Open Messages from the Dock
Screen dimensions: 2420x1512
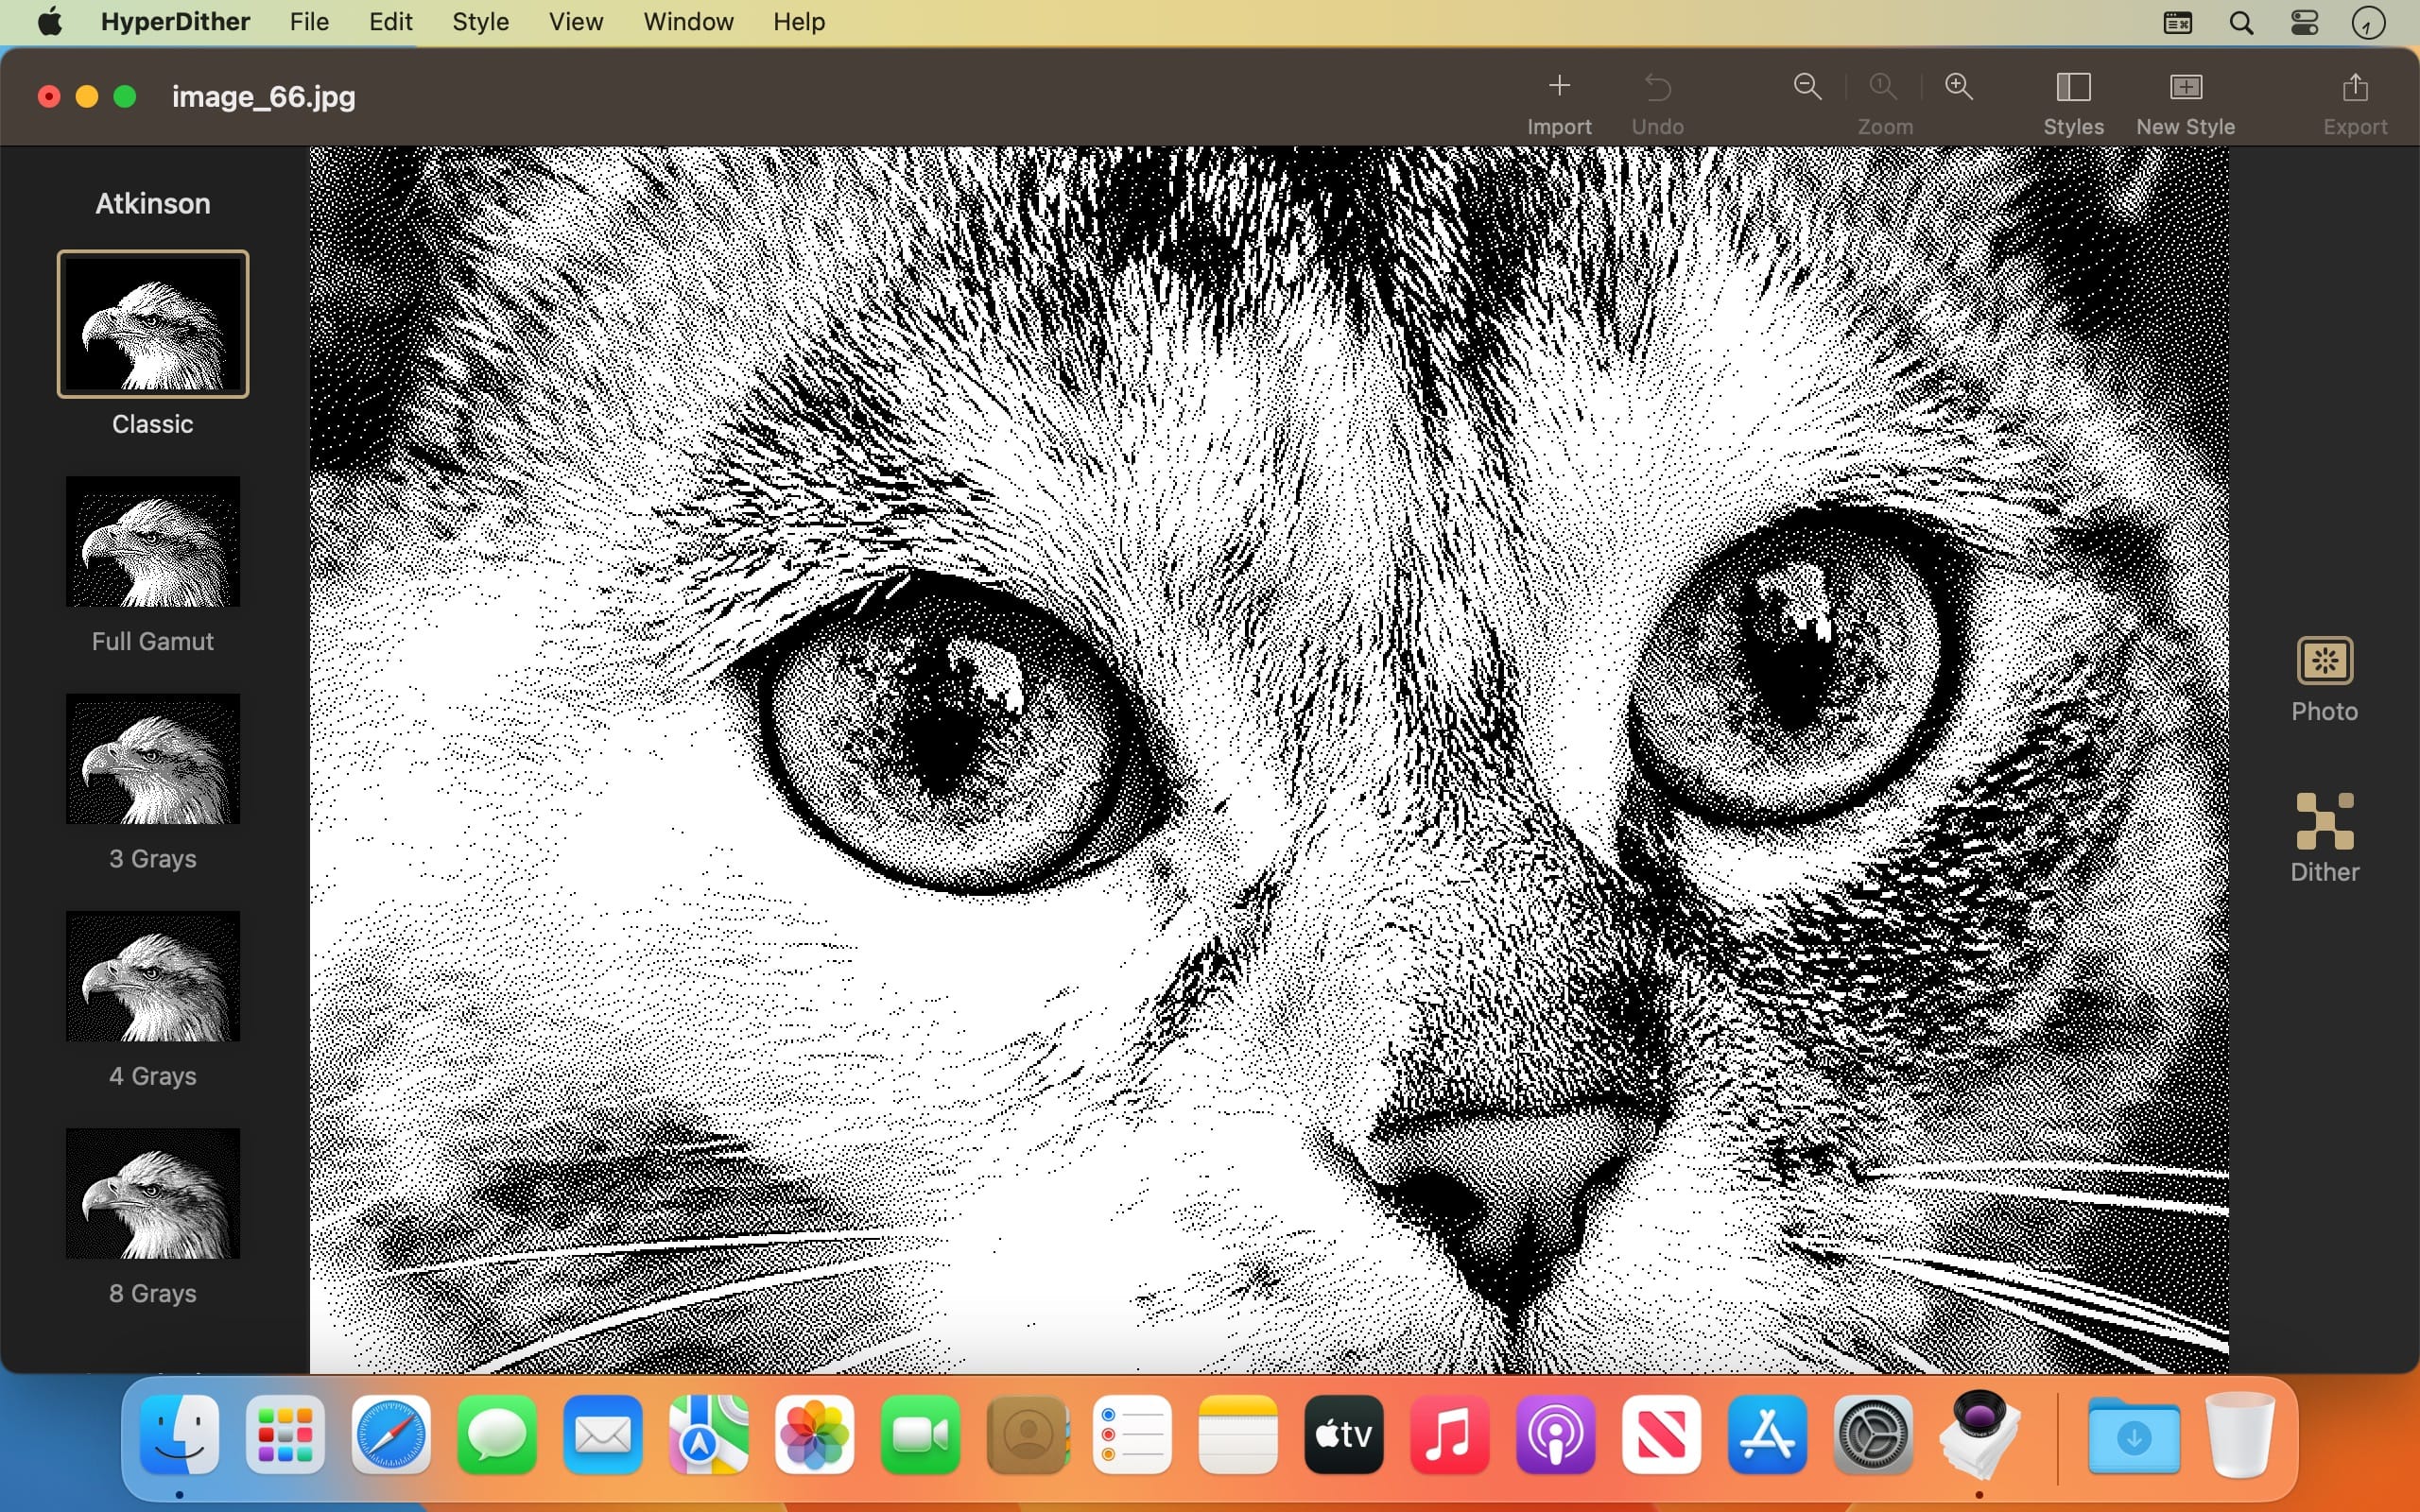(497, 1434)
